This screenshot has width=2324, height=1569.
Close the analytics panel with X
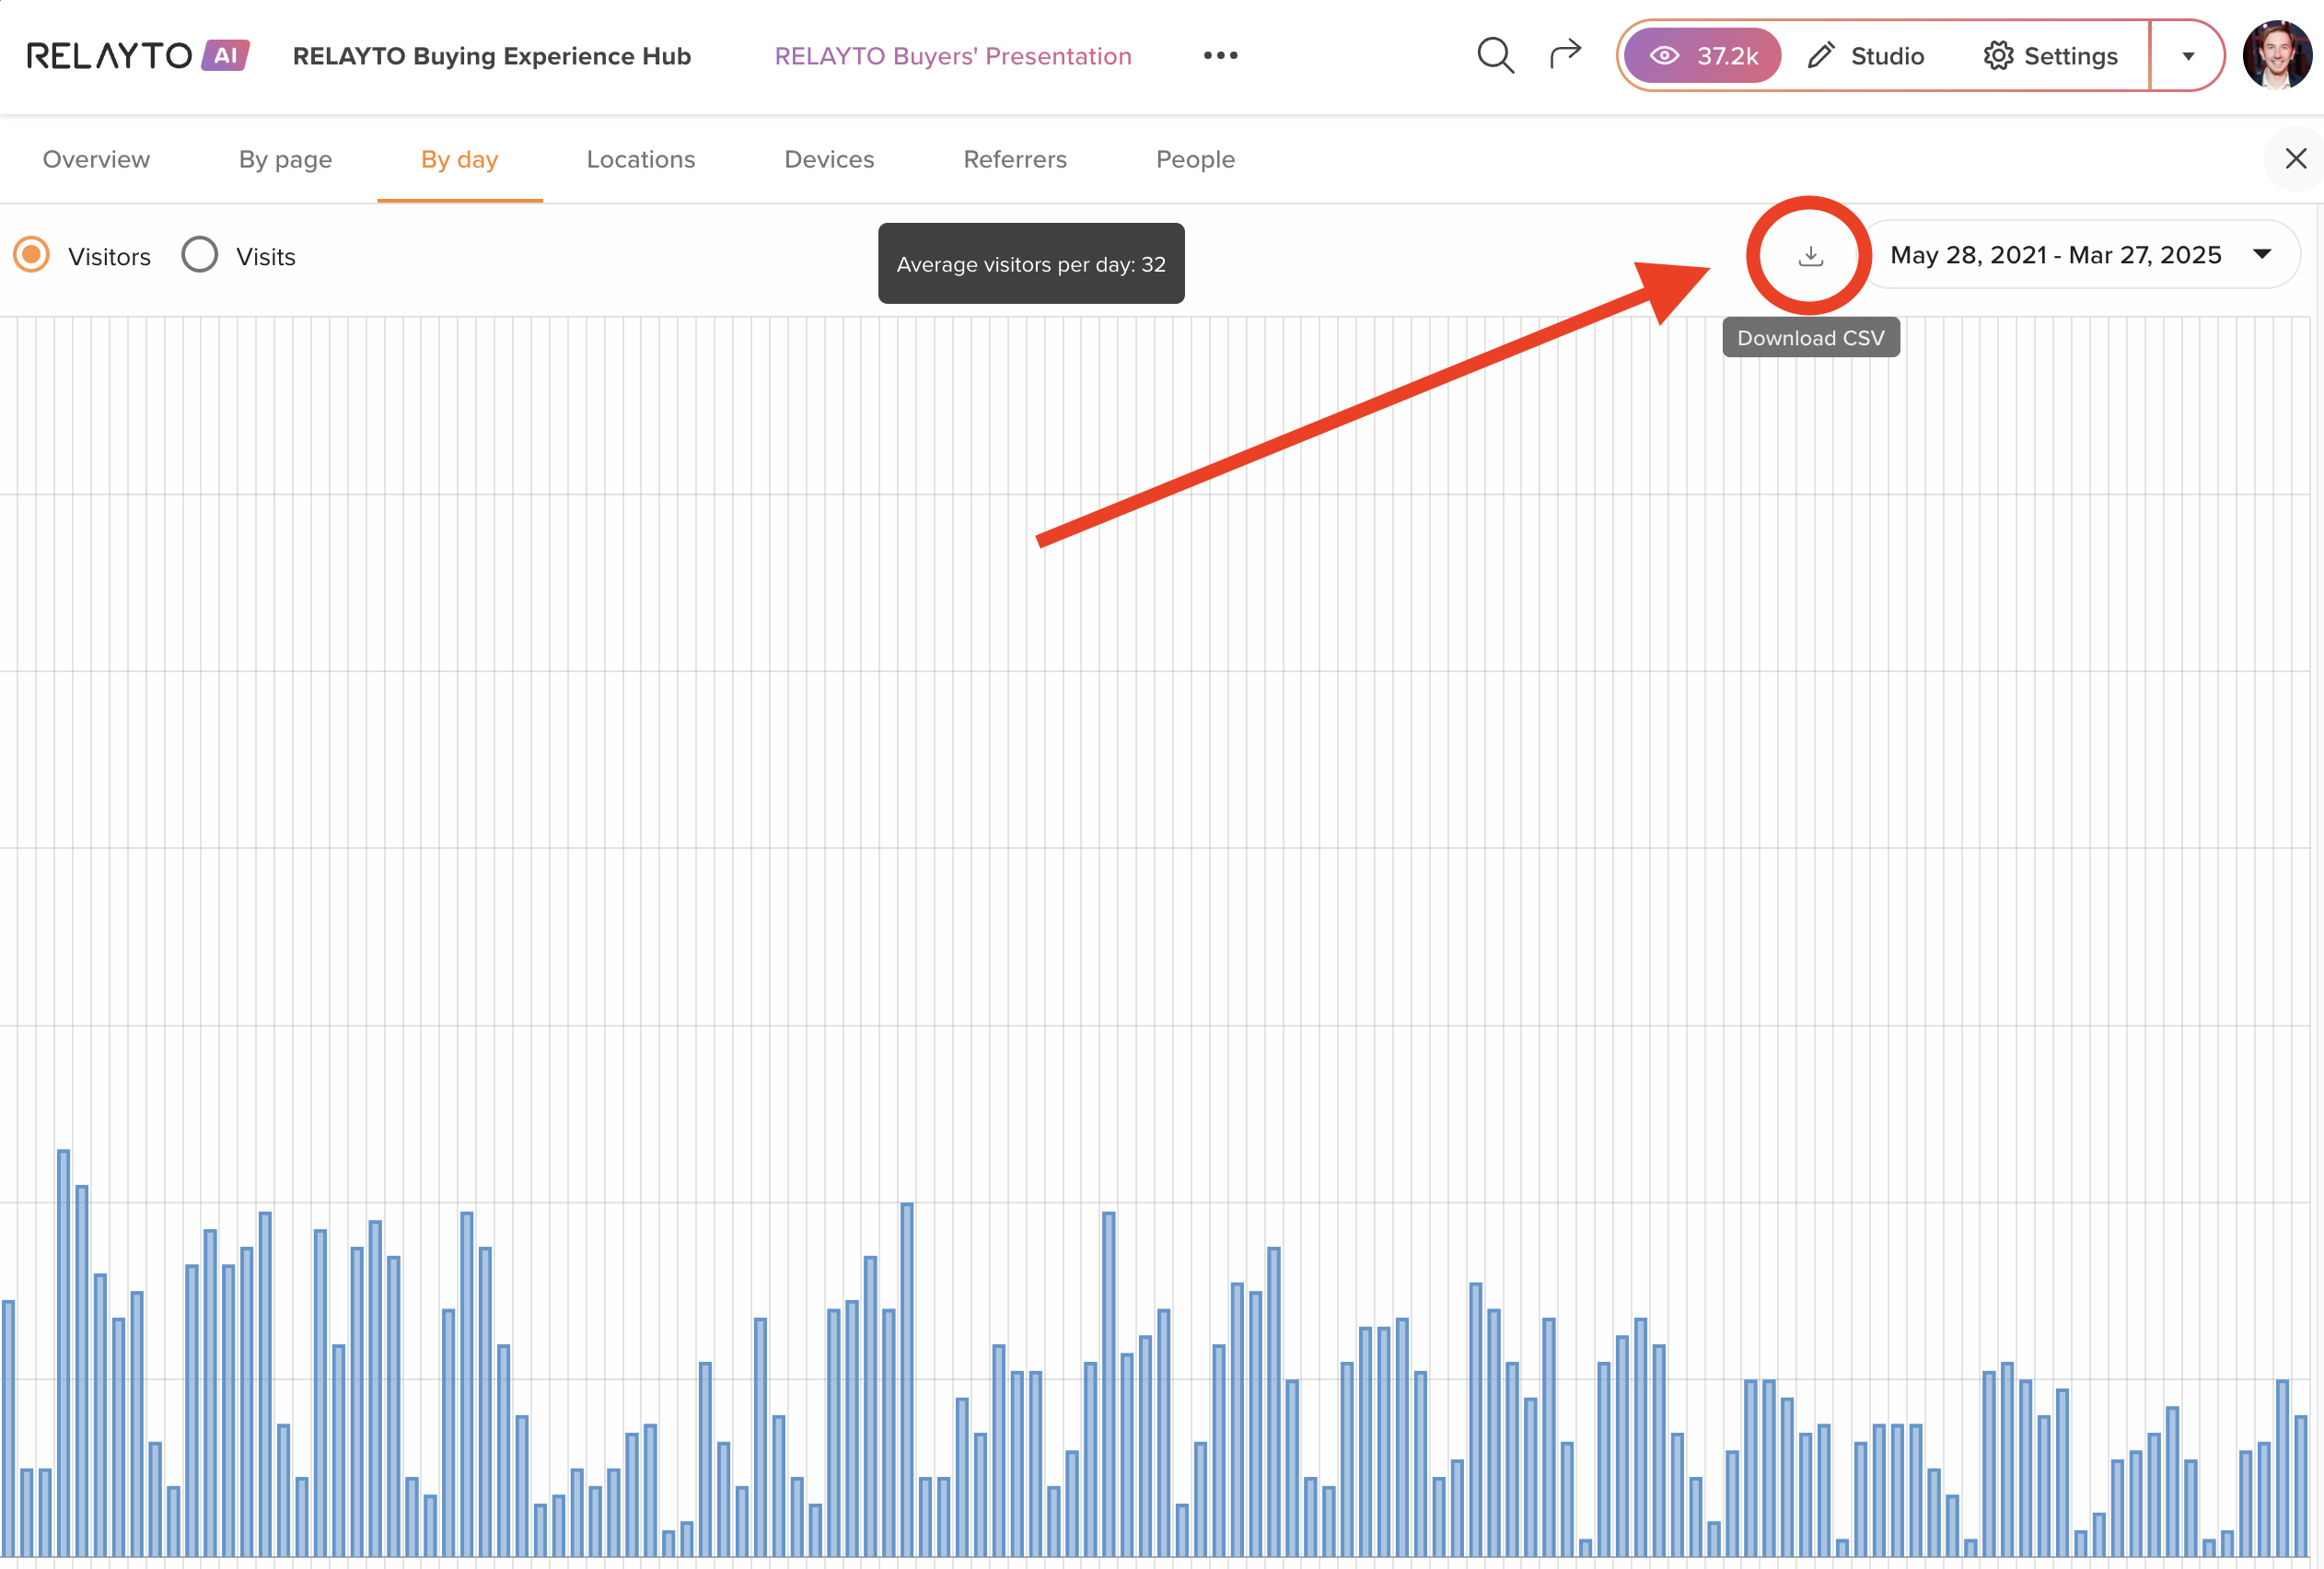(2295, 158)
